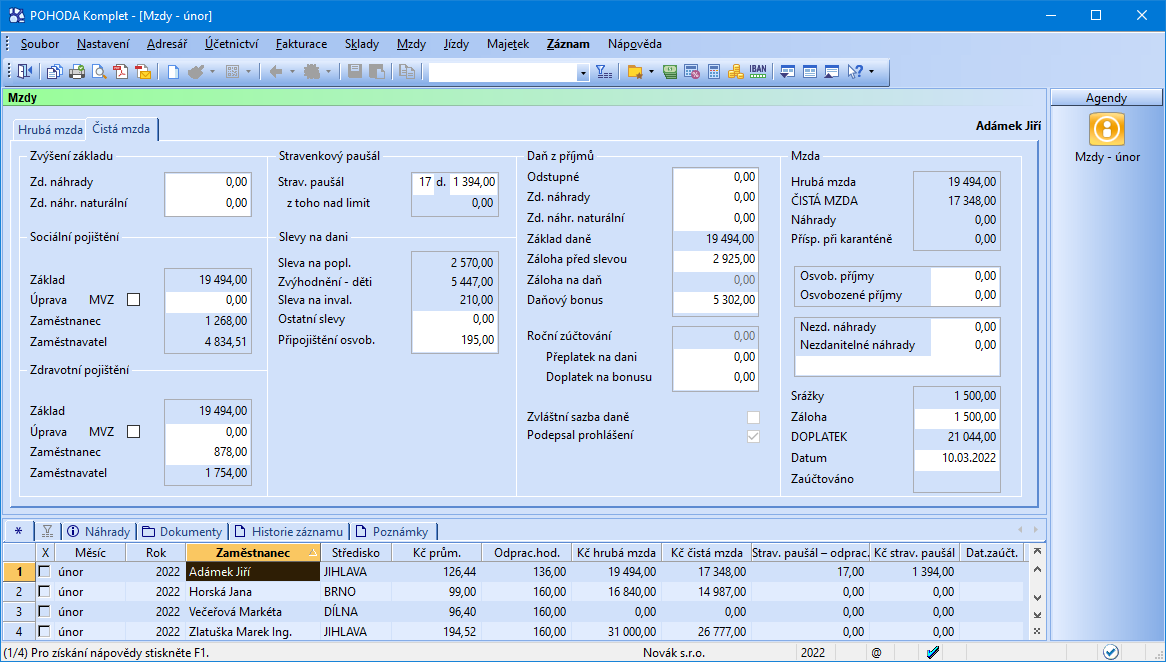The image size is (1166, 662).
Task: Click the save diskette toolbar icon
Action: pos(355,71)
